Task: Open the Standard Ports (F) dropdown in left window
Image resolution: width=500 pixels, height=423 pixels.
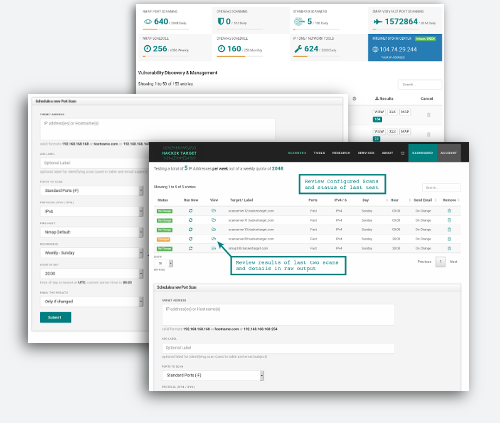Action: point(92,191)
